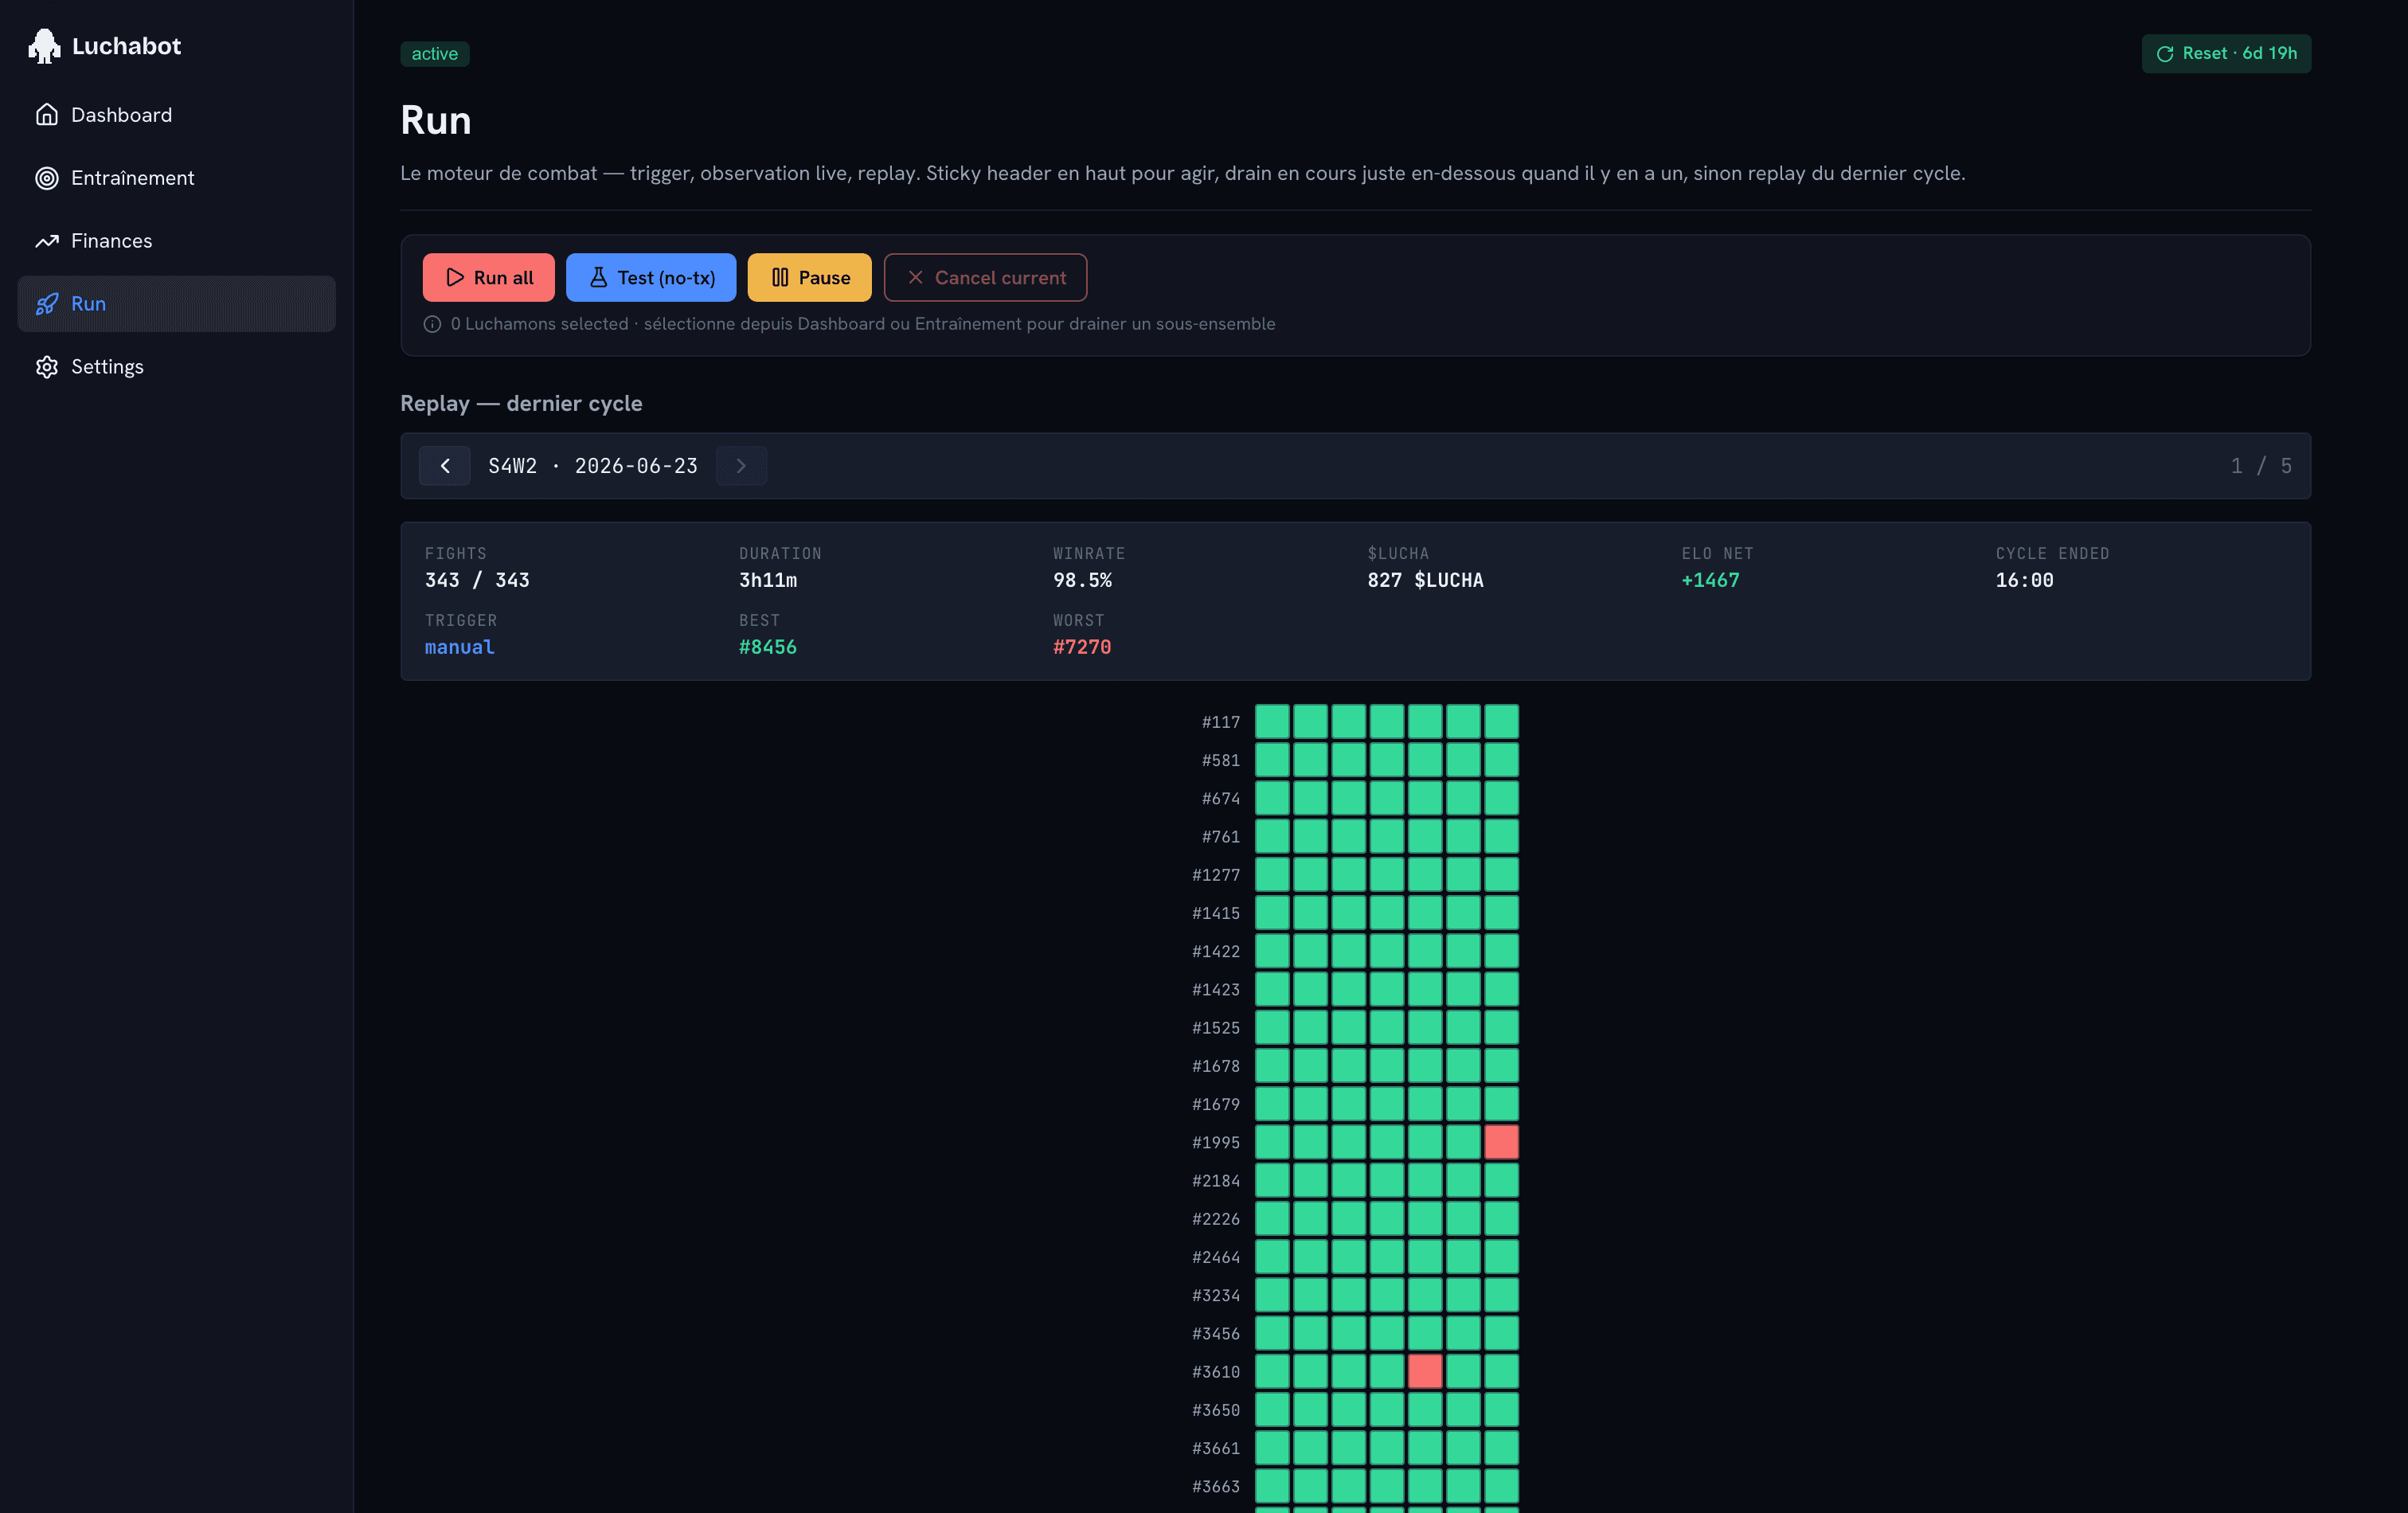The width and height of the screenshot is (2408, 1513).
Task: Click the Luchabot logo icon
Action: coord(44,46)
